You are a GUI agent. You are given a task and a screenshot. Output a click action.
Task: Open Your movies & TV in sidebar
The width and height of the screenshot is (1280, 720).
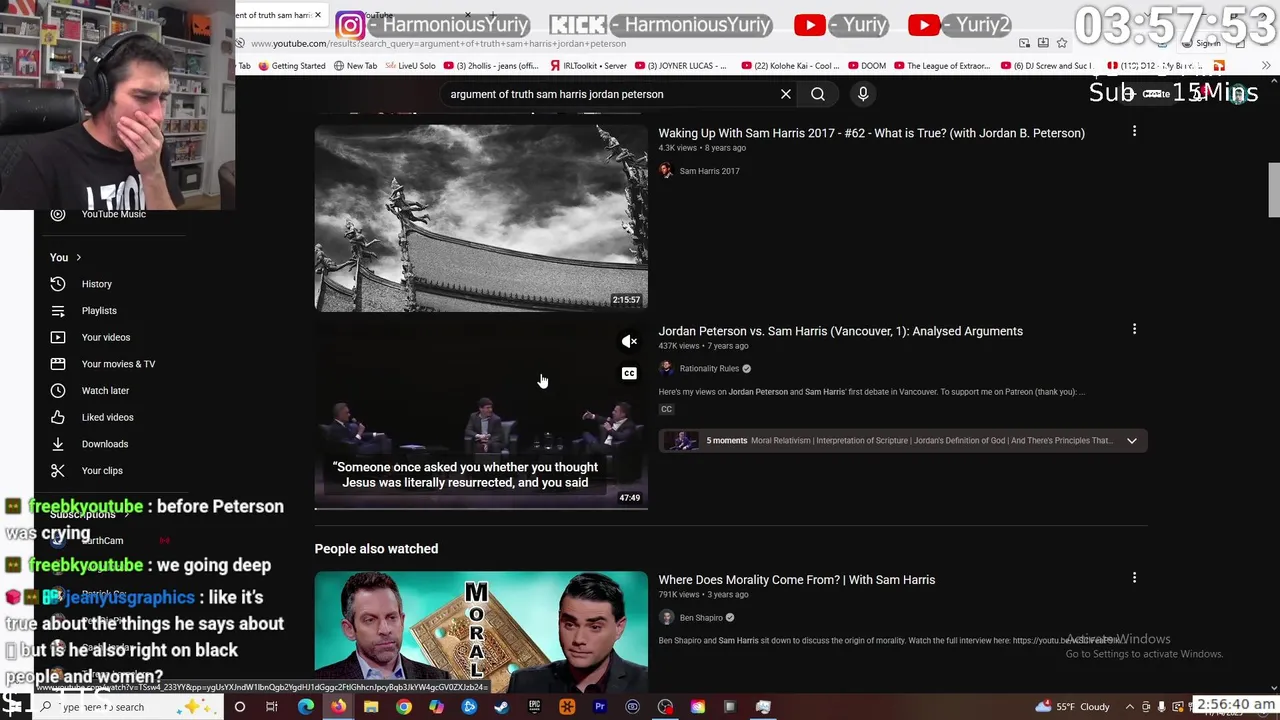point(118,364)
